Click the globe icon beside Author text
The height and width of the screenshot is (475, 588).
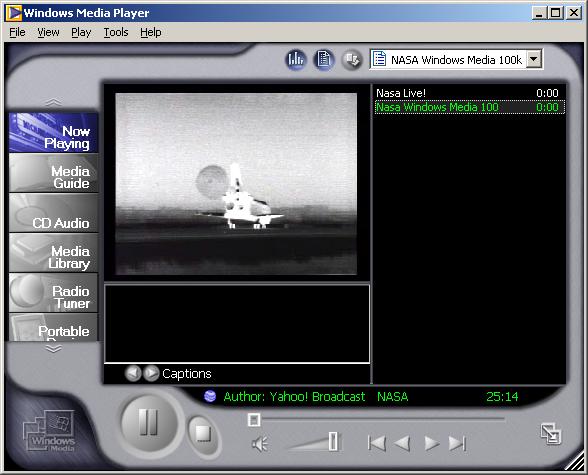pos(210,396)
